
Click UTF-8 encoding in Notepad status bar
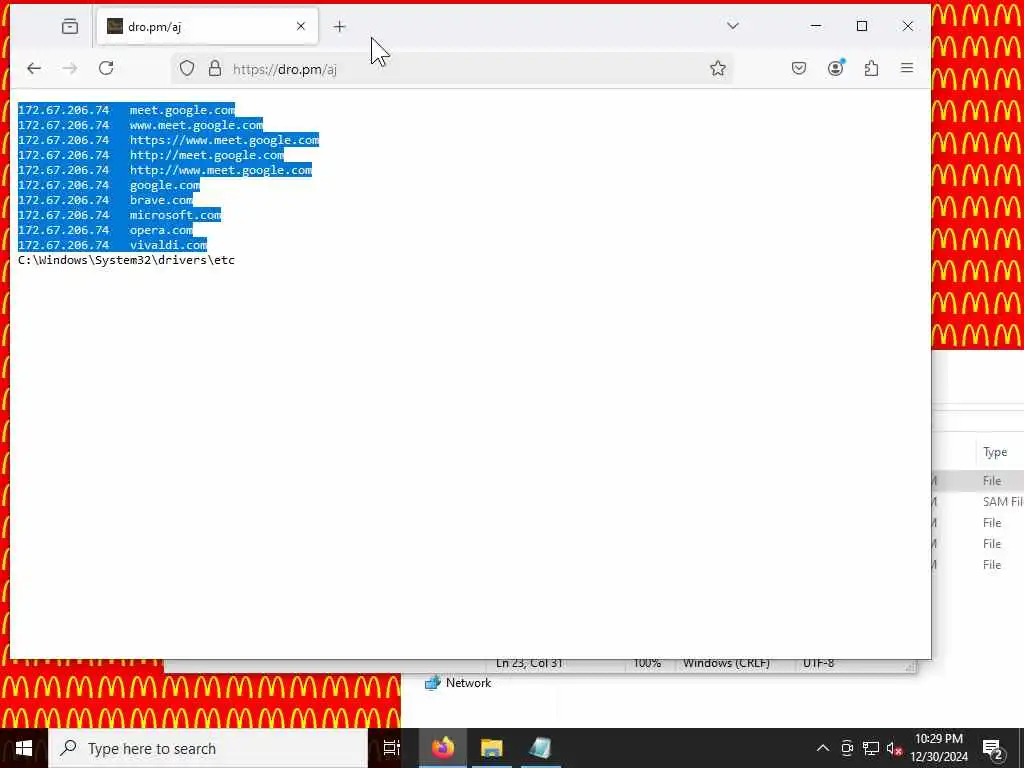point(818,664)
